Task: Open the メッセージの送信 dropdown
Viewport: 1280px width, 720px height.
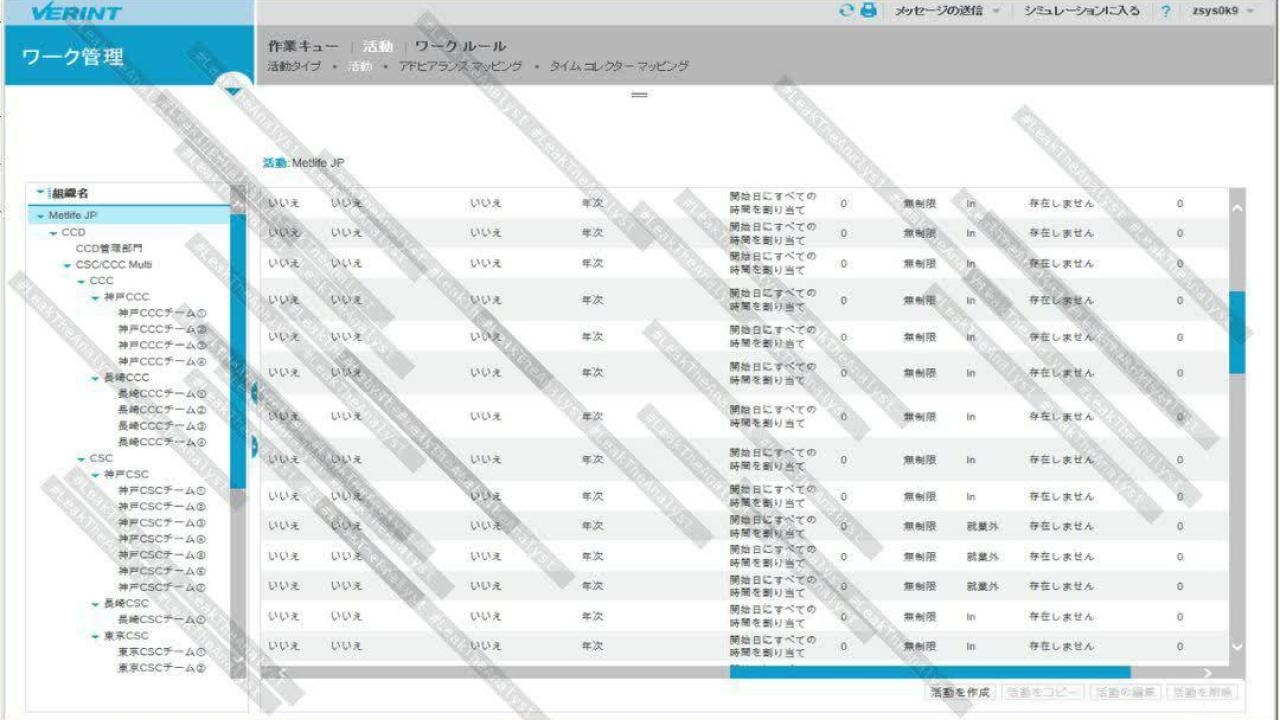Action: click(947, 10)
